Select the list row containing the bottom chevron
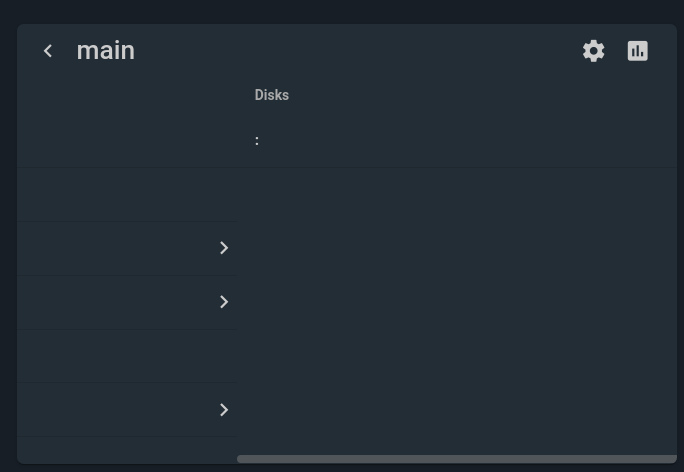 click(120, 410)
